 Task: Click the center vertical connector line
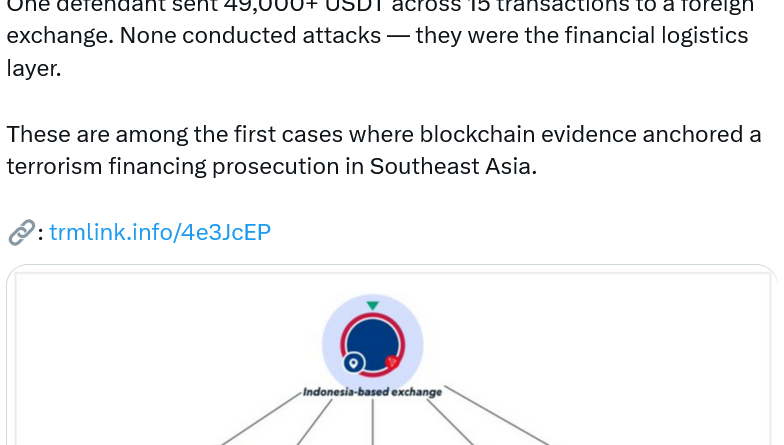click(372, 422)
